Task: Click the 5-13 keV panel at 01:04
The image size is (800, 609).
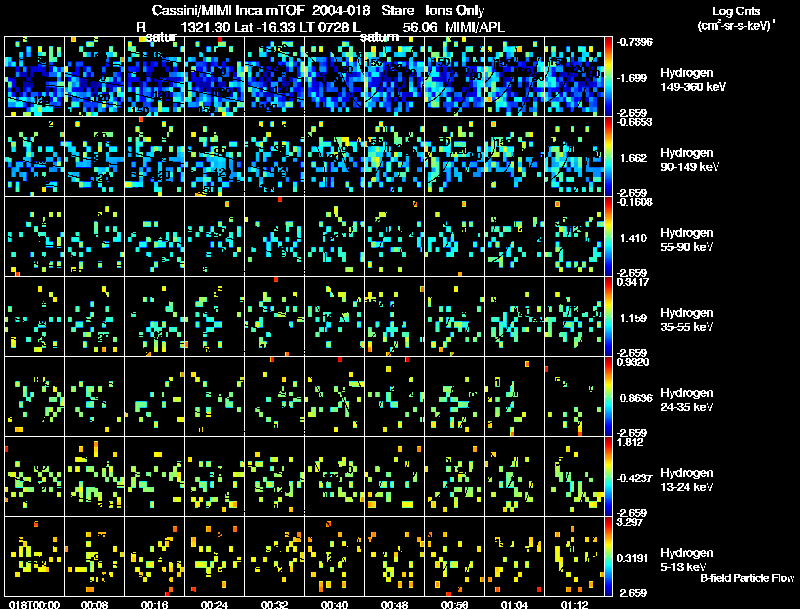Action: pos(514,557)
